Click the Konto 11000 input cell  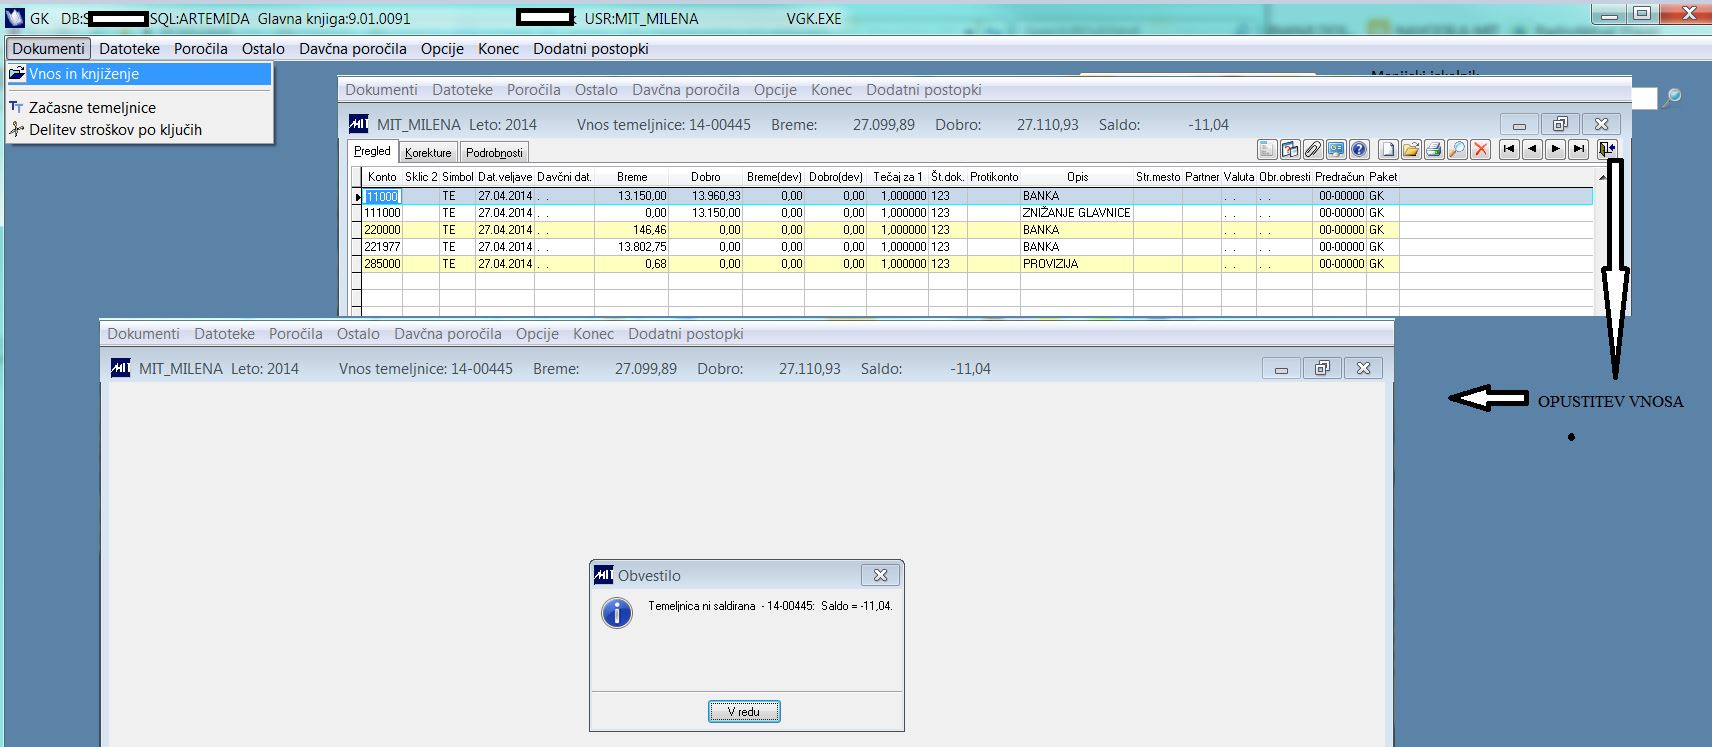coord(381,197)
